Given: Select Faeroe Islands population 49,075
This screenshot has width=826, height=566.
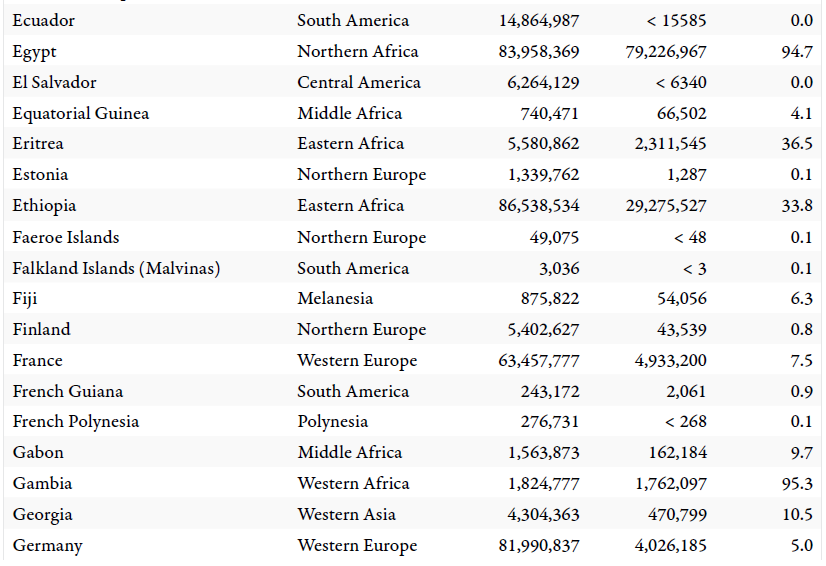Looking at the screenshot, I should pos(554,237).
